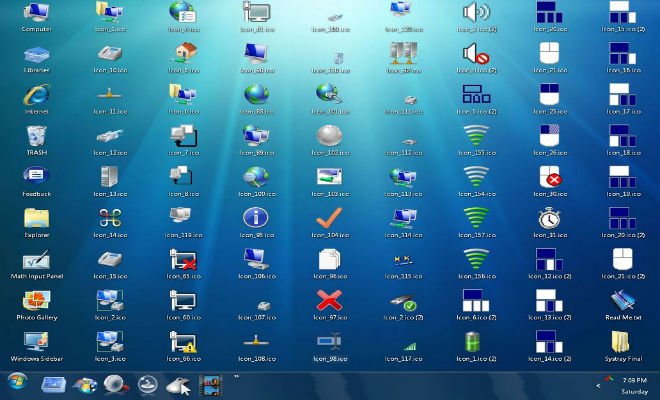The image size is (660, 400).
Task: Select Icon_2.ico (2) USB drive with check
Action: (x=403, y=302)
